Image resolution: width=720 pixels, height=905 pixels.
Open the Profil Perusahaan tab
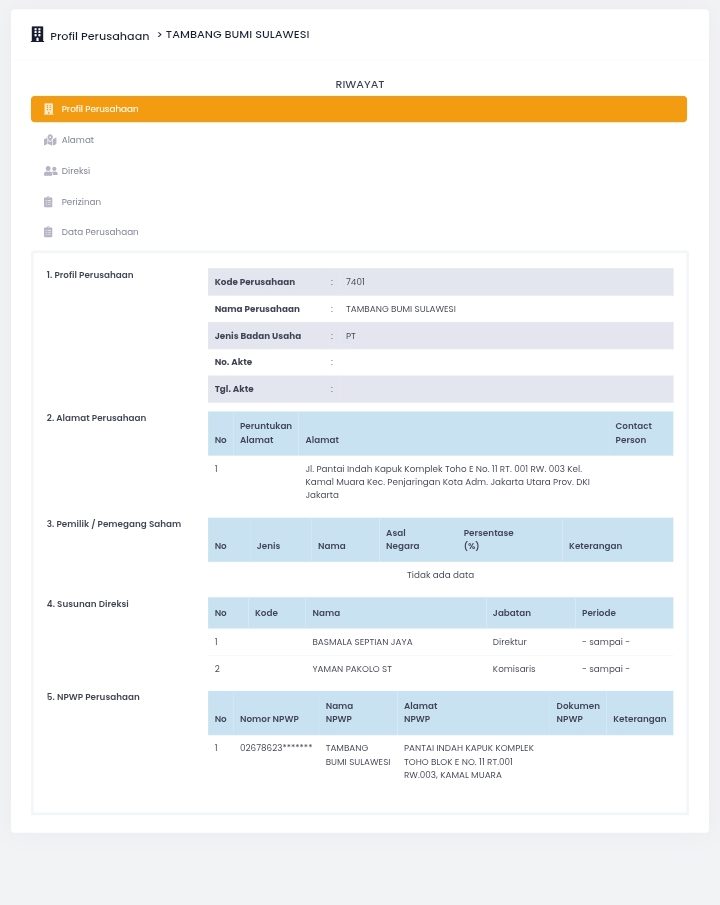[100, 109]
